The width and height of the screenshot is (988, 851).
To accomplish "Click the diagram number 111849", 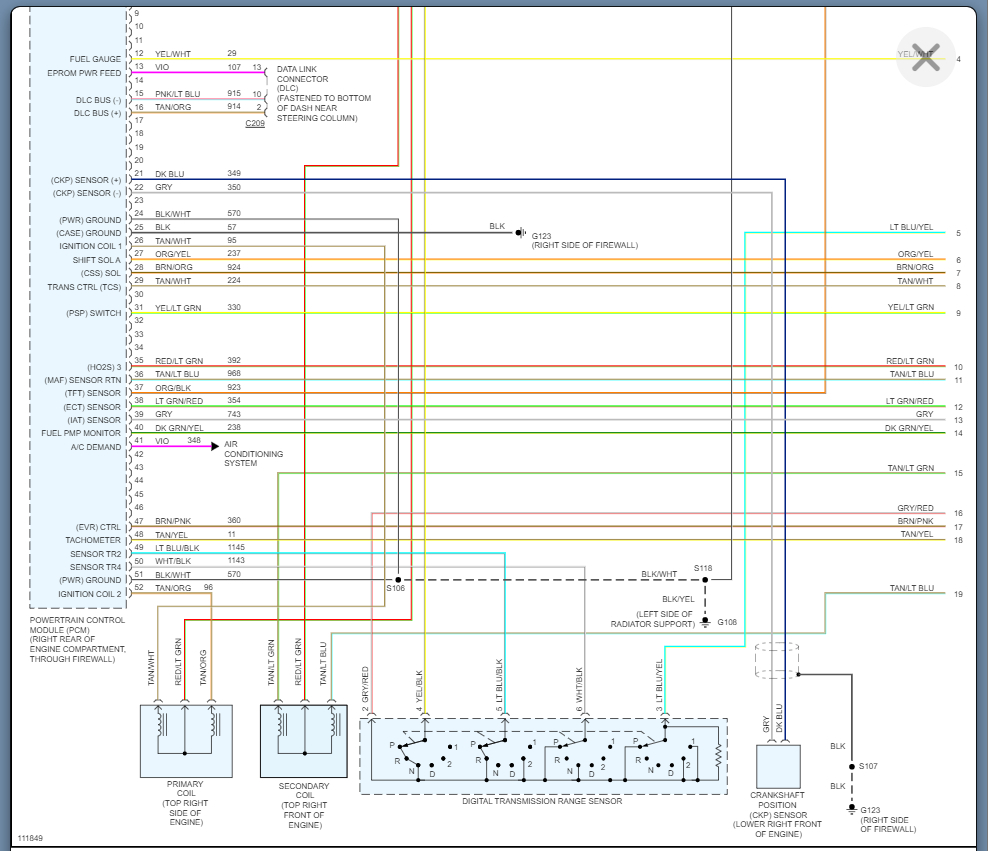I will click(30, 838).
